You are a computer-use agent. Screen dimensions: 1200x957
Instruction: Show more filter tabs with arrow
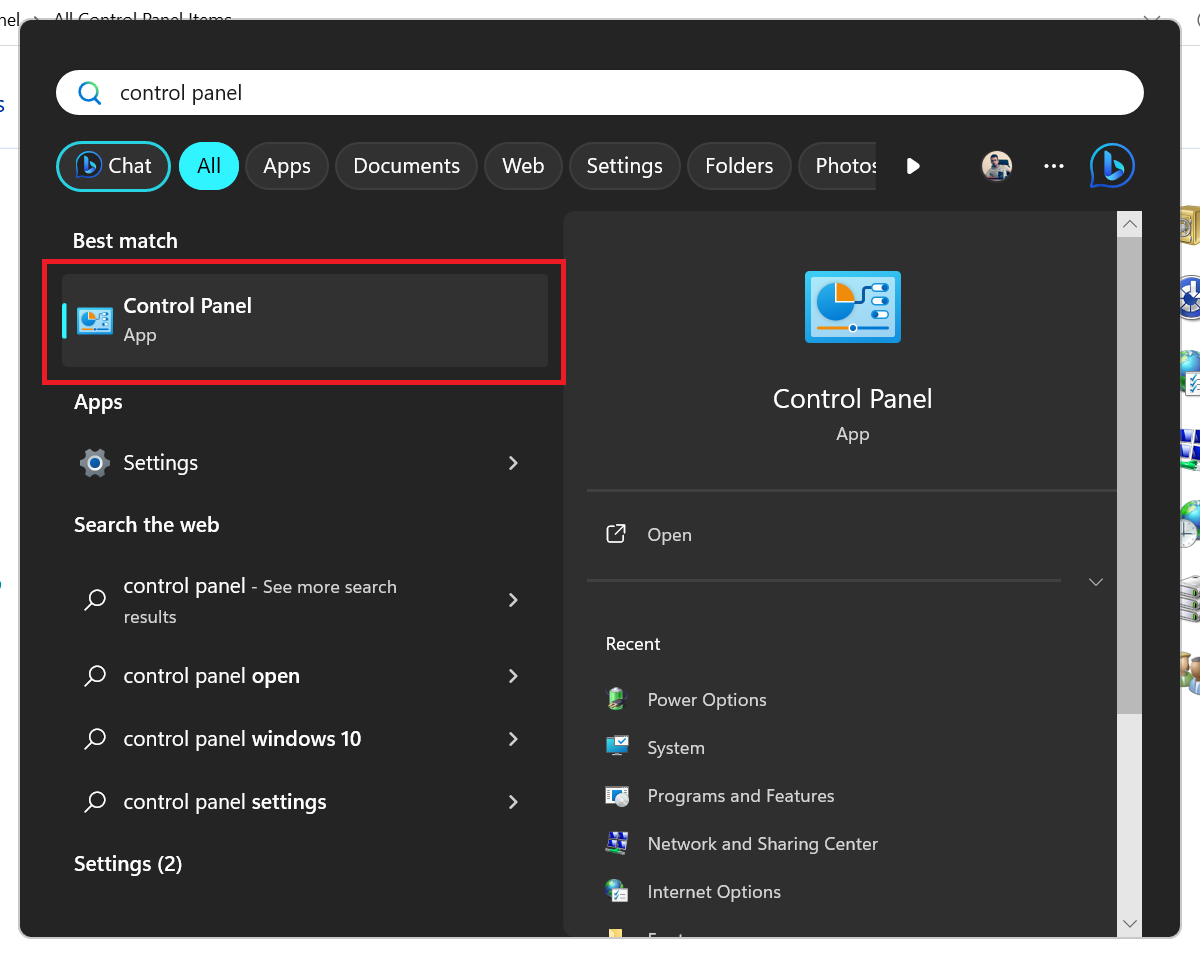912,166
